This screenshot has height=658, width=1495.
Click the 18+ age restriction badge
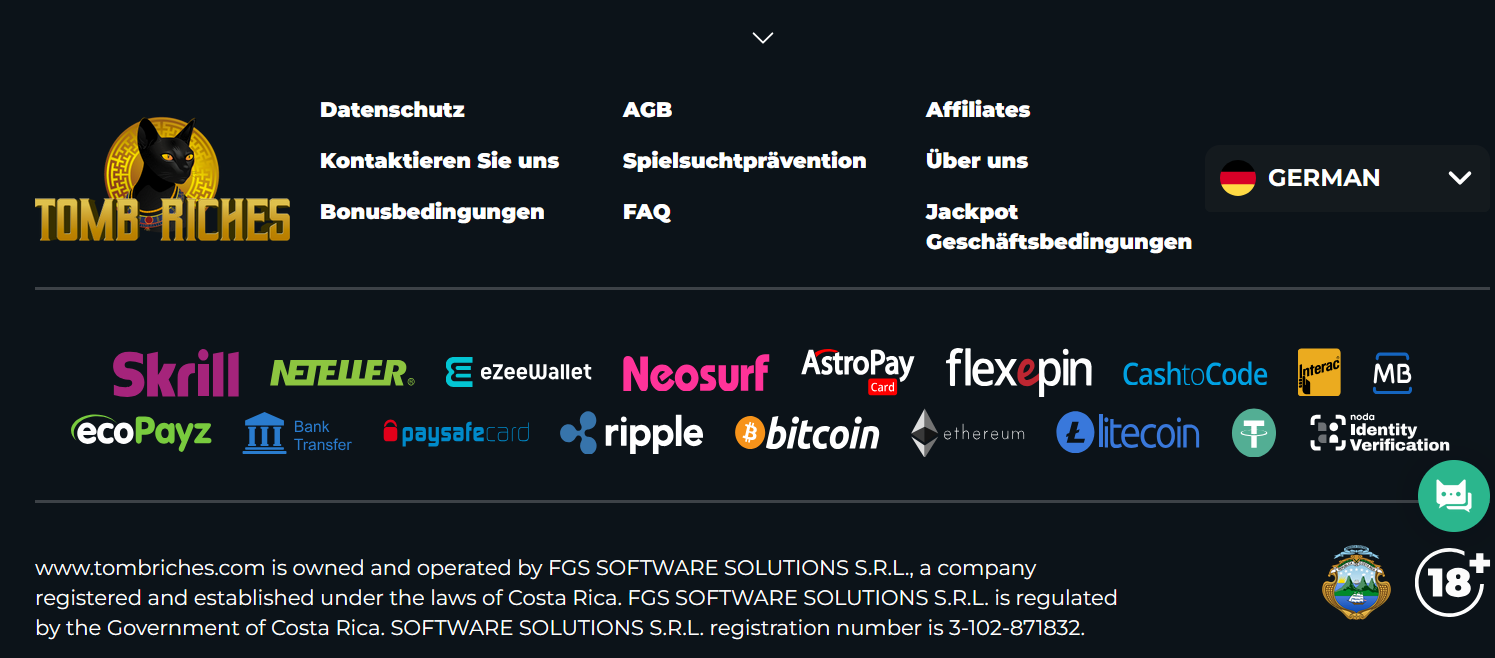(x=1452, y=582)
